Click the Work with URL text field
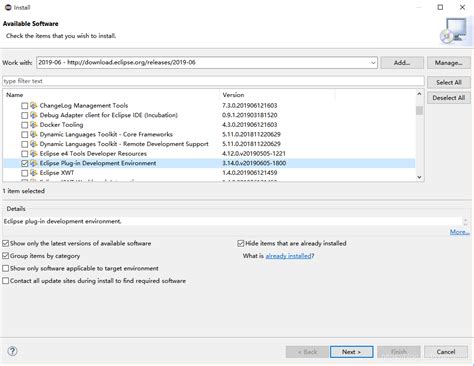 [x=203, y=63]
